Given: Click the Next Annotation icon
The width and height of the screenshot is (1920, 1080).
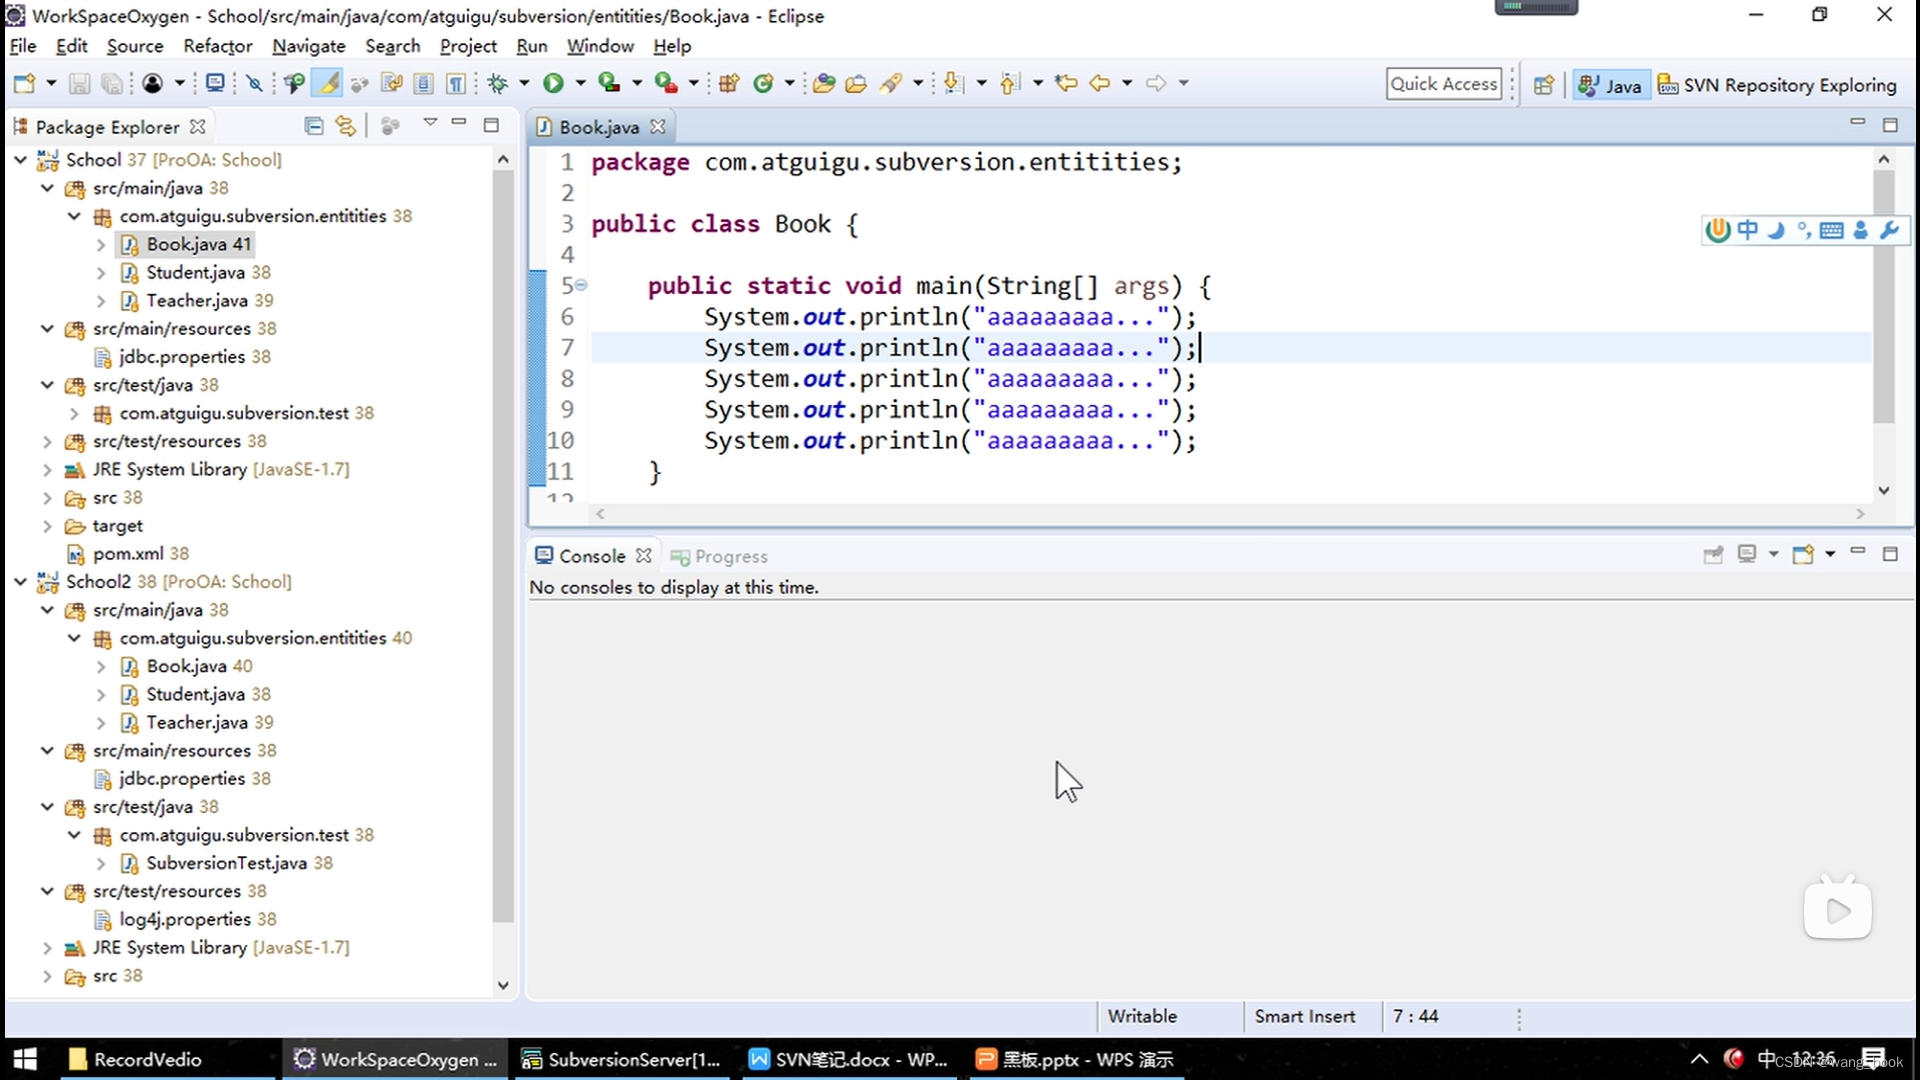Looking at the screenshot, I should tap(953, 83).
